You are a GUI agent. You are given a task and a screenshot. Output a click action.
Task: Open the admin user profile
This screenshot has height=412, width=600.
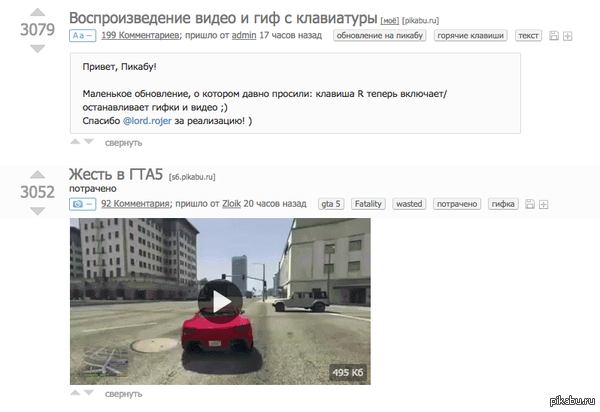pyautogui.click(x=244, y=35)
